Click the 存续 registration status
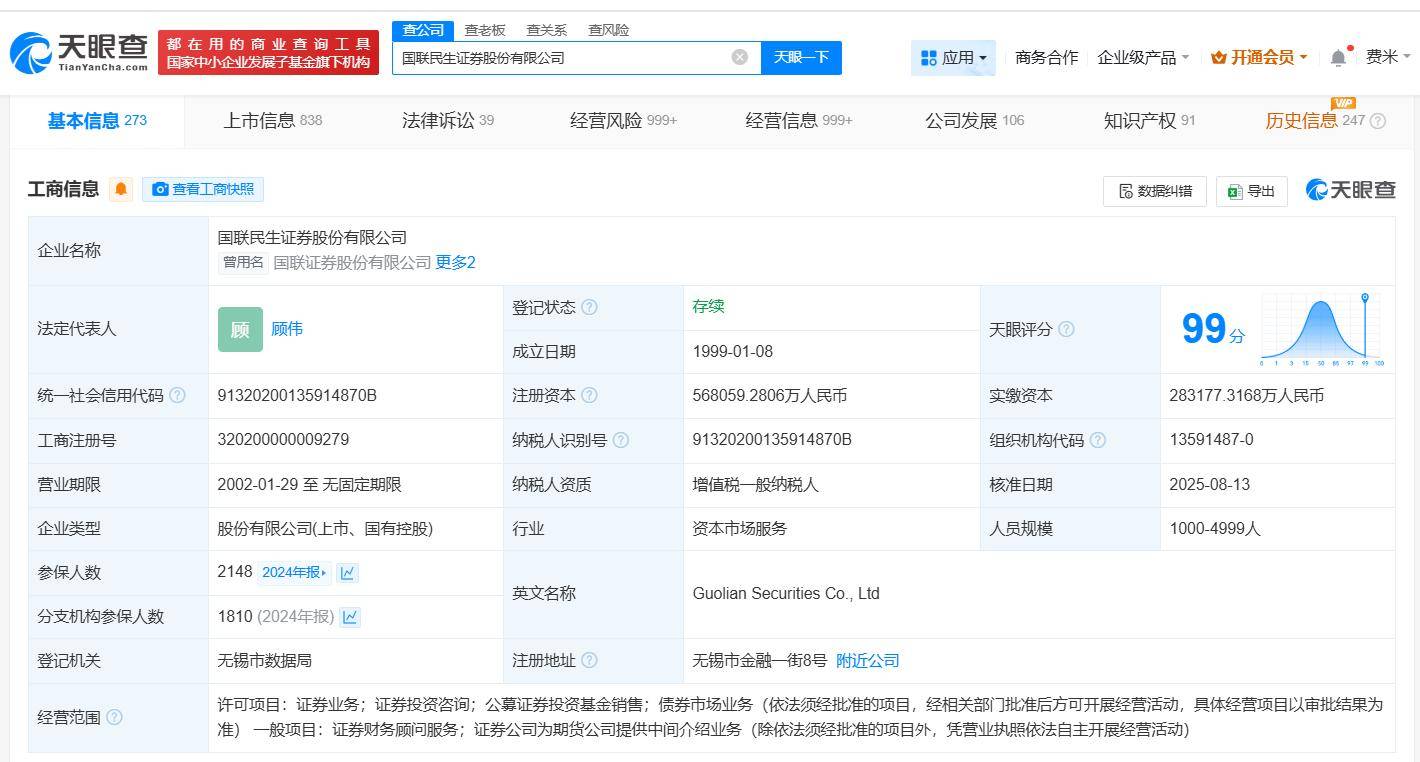1420x762 pixels. (x=708, y=307)
